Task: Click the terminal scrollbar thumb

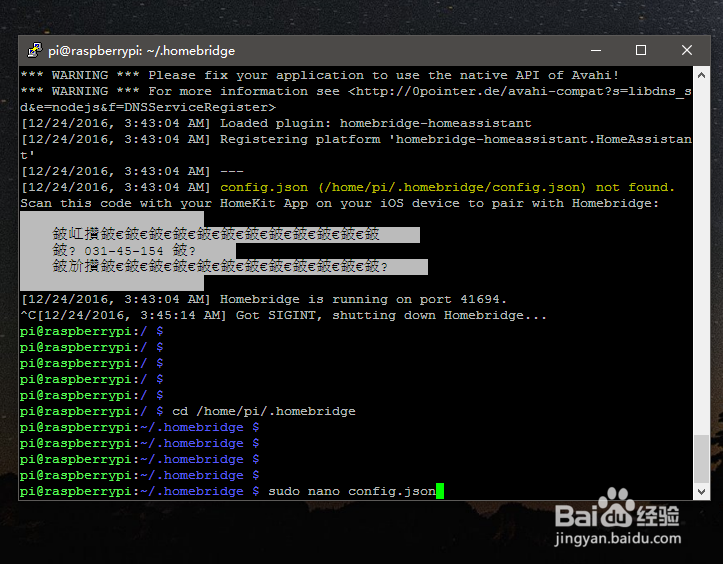Action: [x=701, y=459]
